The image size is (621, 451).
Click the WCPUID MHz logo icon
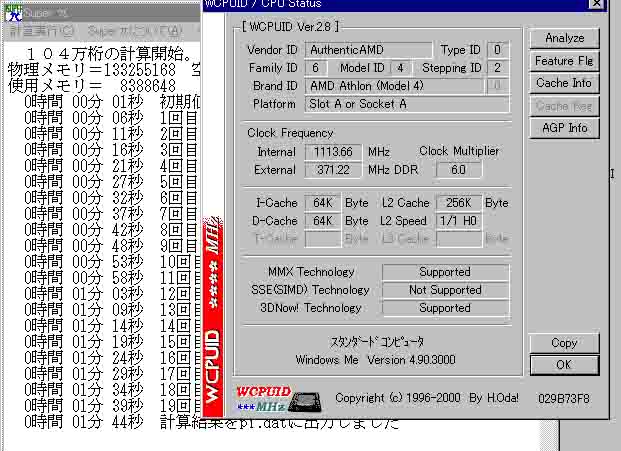pos(278,399)
